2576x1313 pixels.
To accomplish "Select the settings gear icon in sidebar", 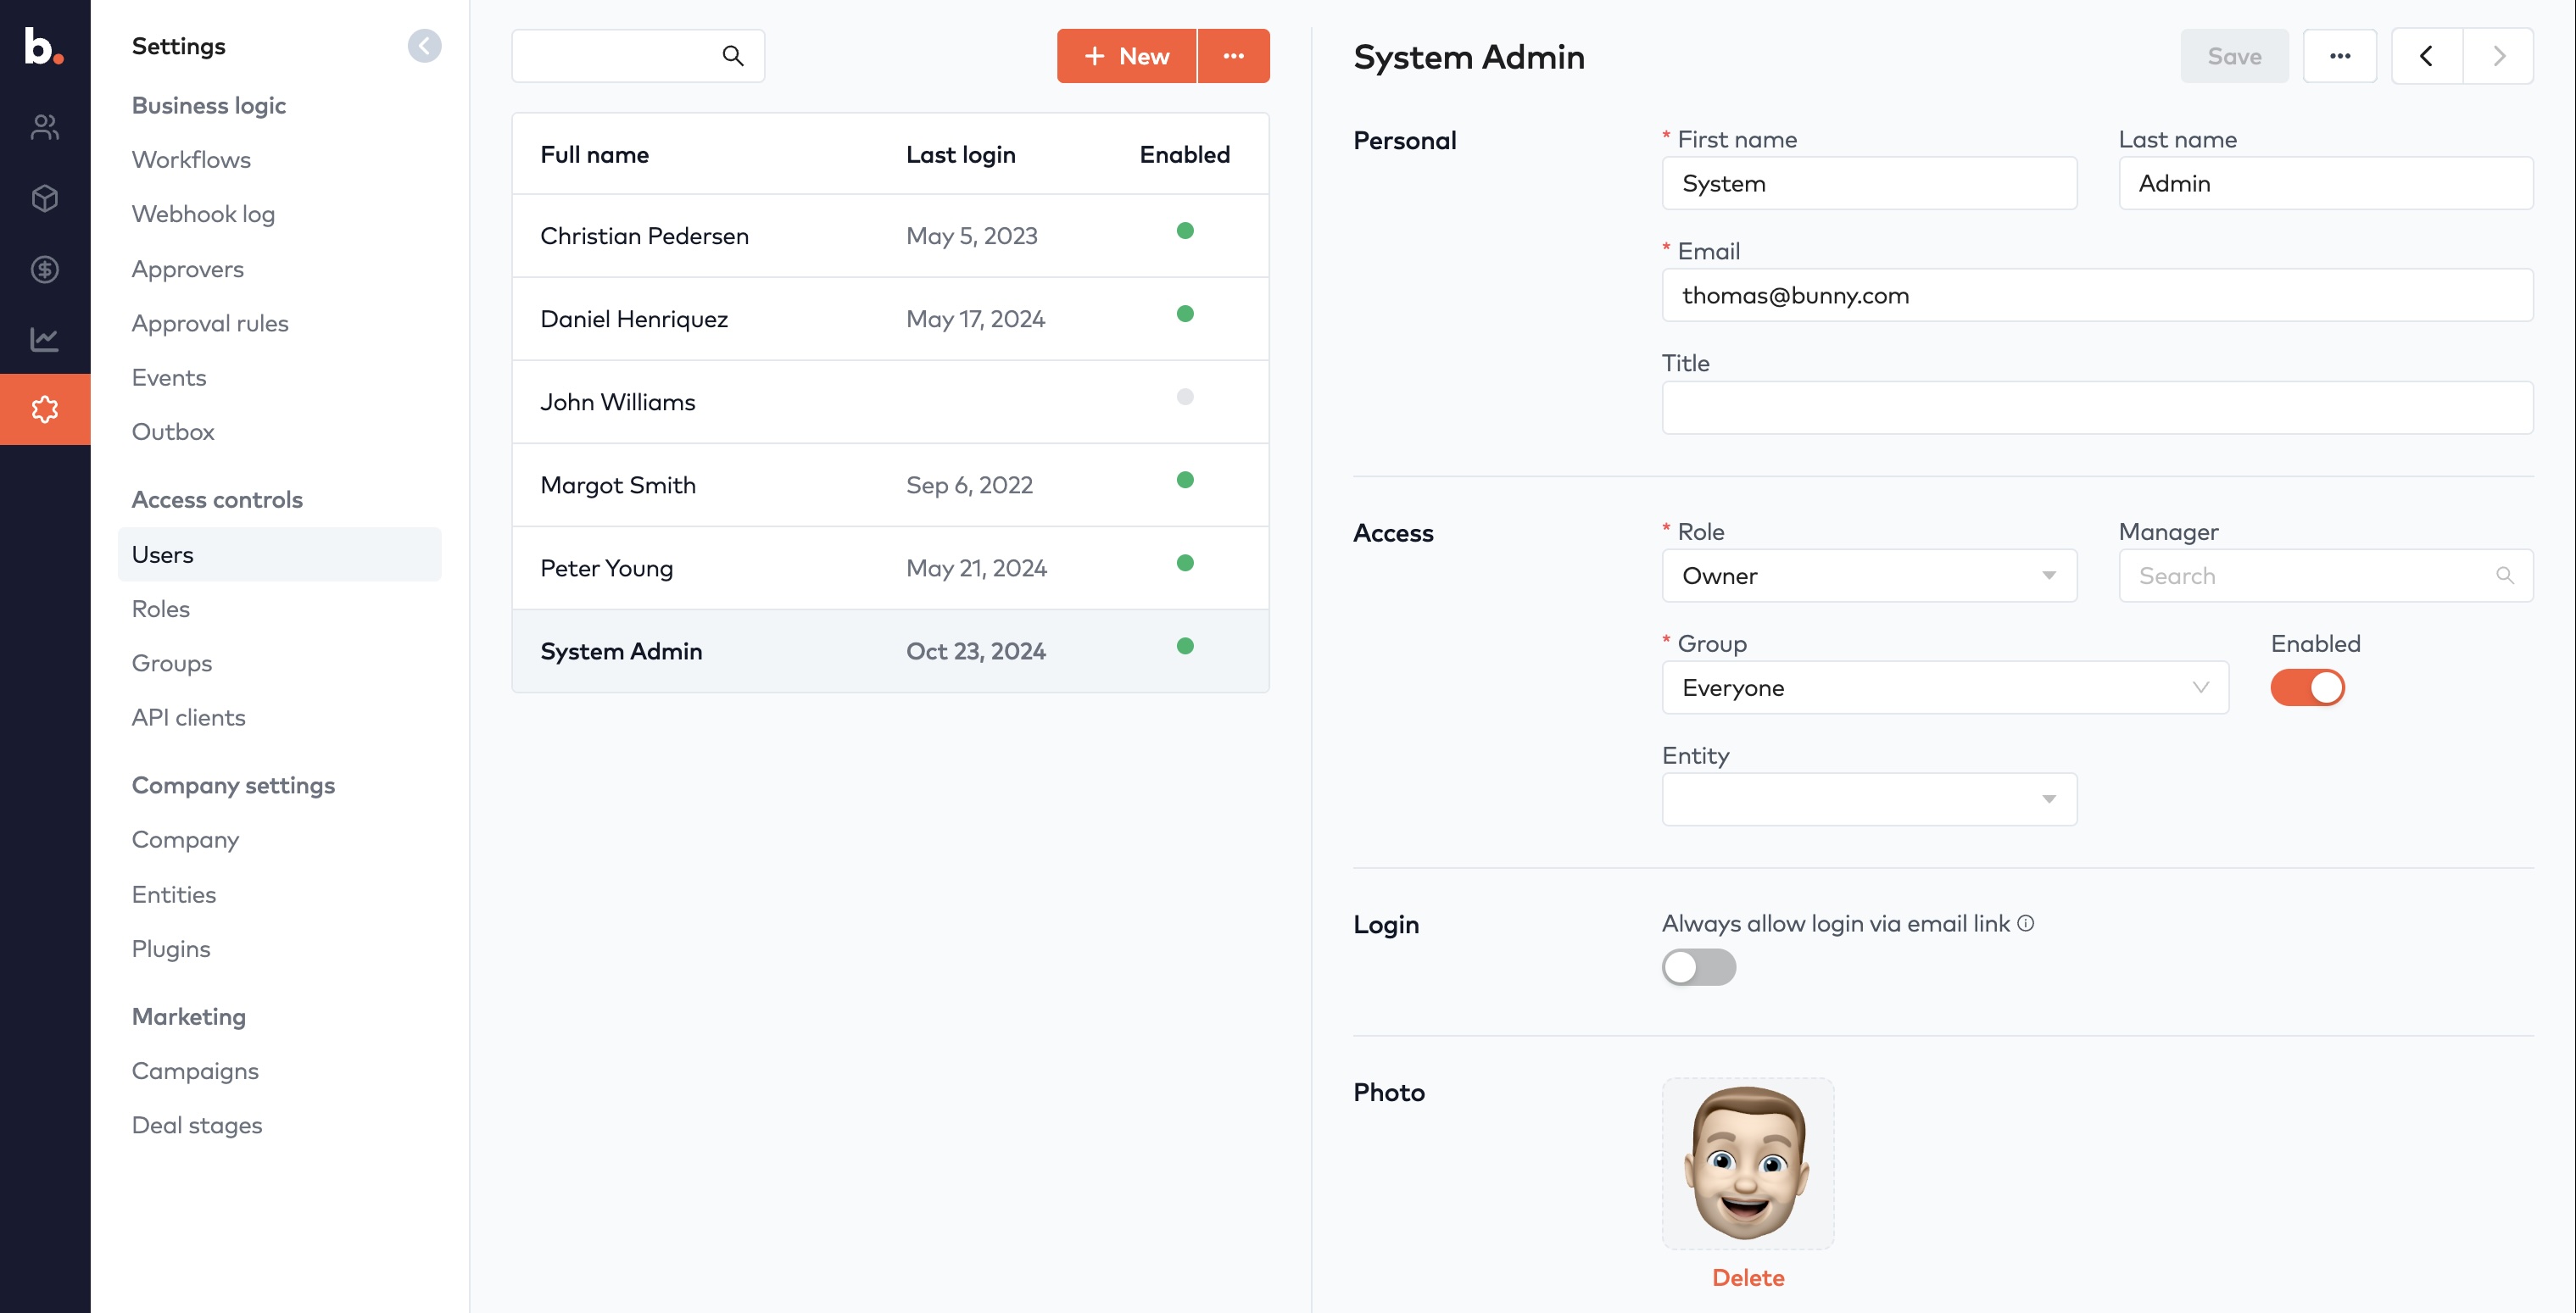I will 44,409.
